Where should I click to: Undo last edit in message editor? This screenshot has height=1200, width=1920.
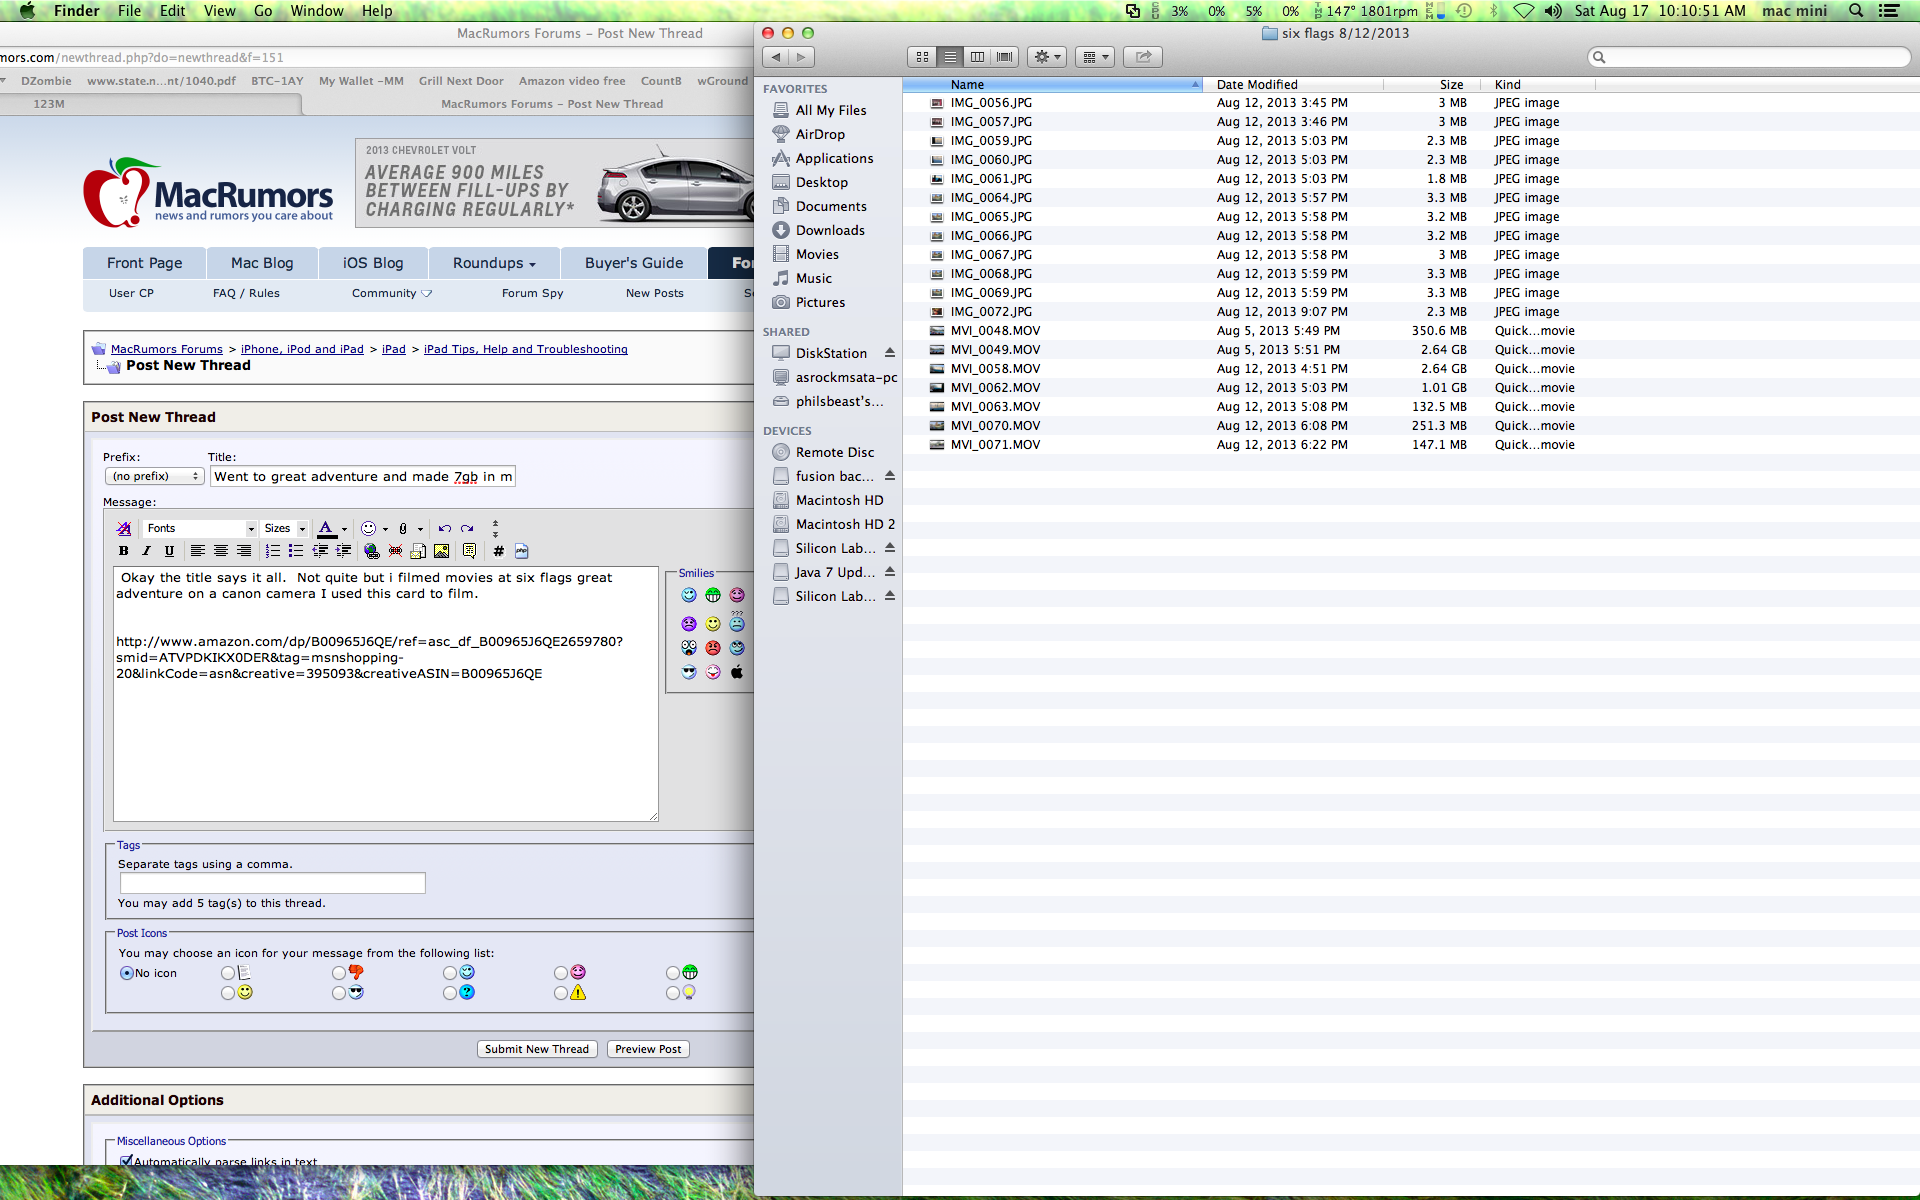(x=445, y=528)
